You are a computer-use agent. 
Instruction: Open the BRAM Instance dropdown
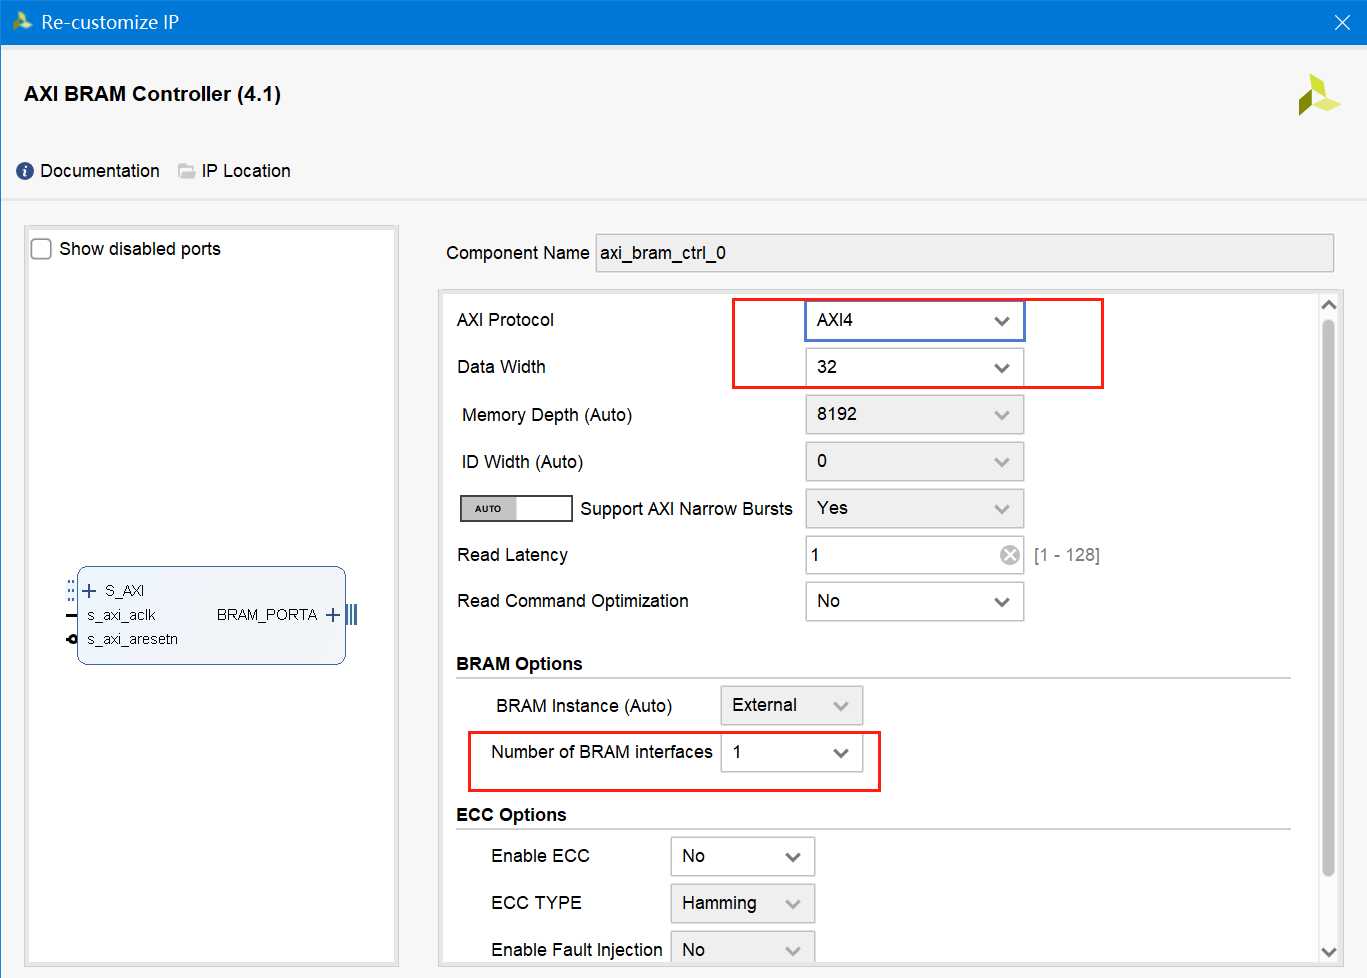[792, 705]
